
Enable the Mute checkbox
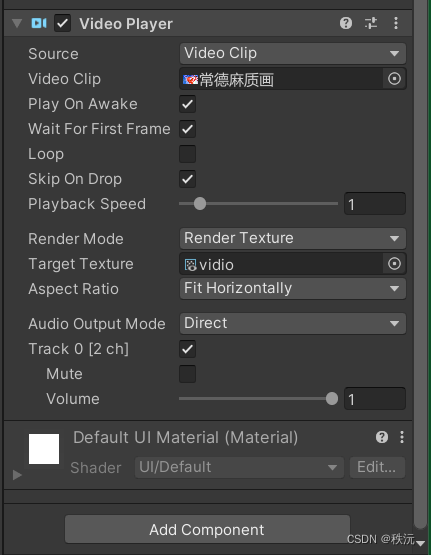[188, 374]
